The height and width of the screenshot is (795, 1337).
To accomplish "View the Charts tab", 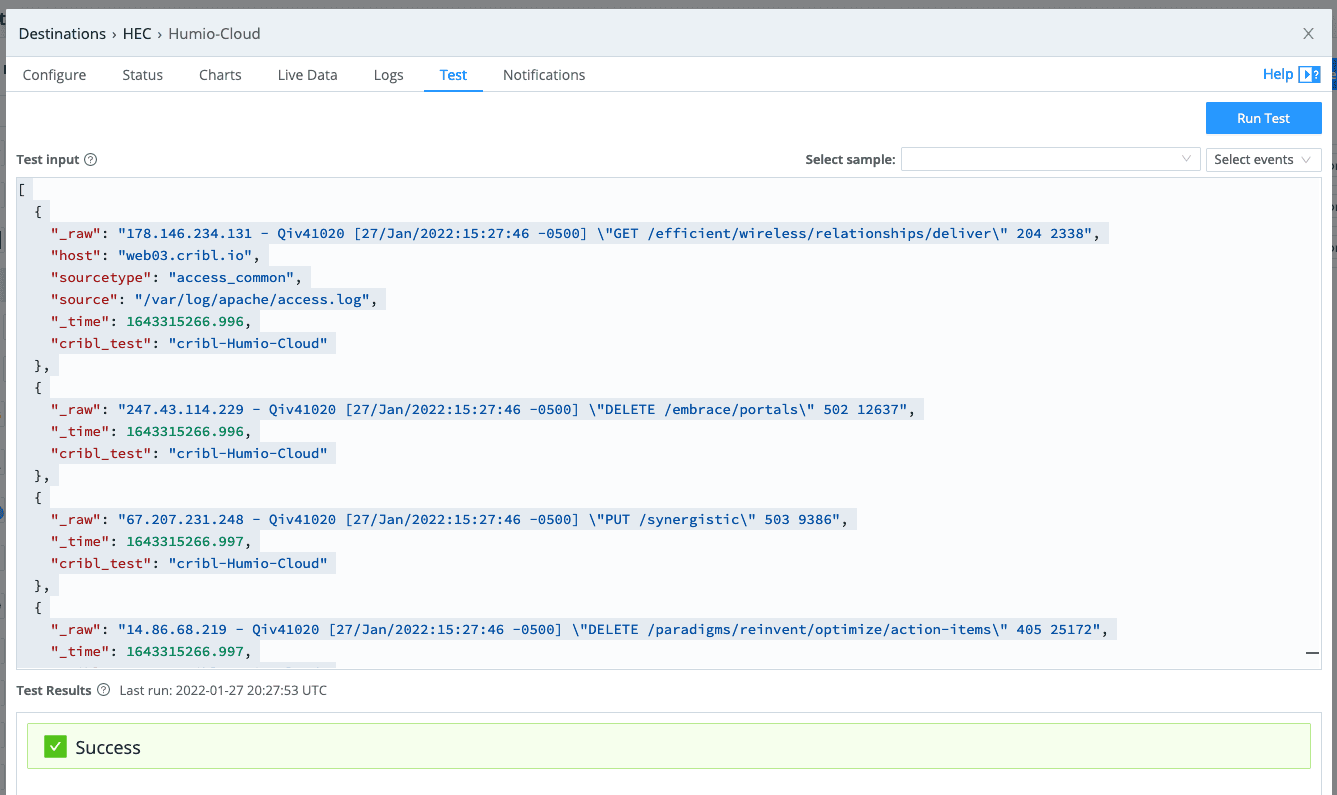I will (220, 75).
